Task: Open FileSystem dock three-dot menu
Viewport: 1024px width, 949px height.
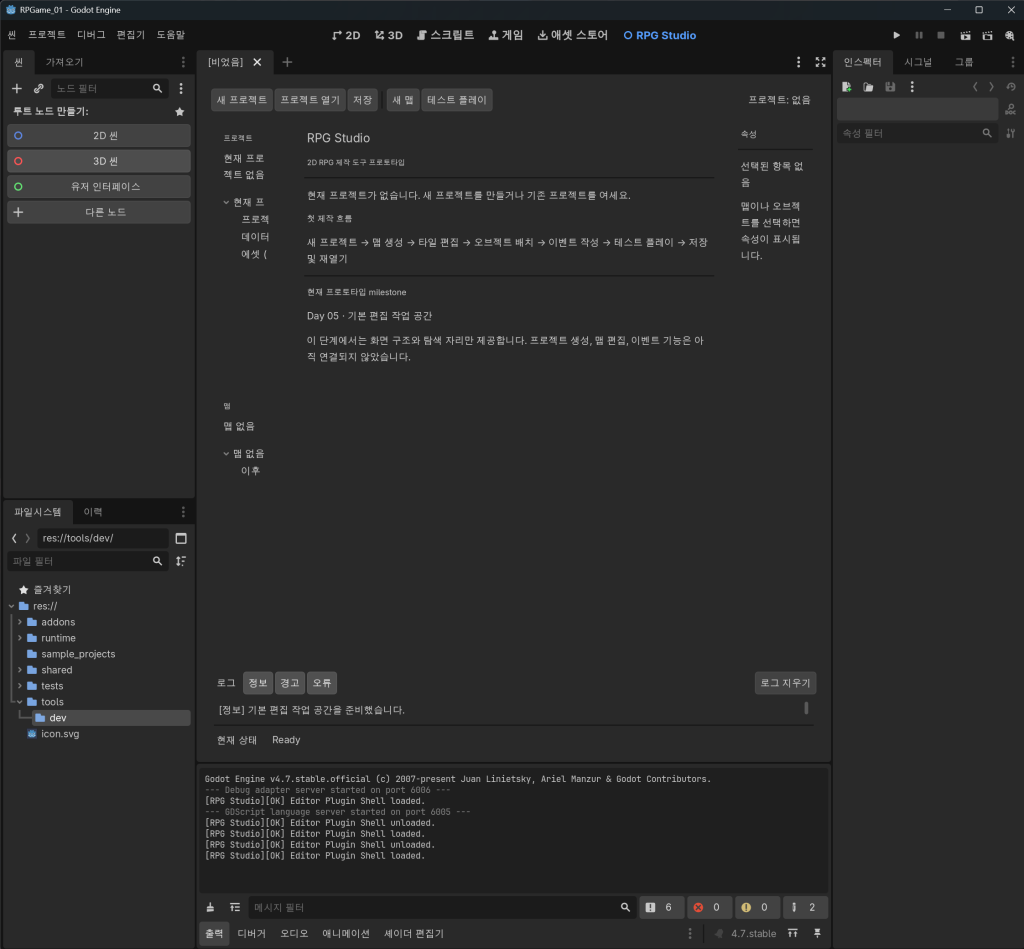Action: 183,512
